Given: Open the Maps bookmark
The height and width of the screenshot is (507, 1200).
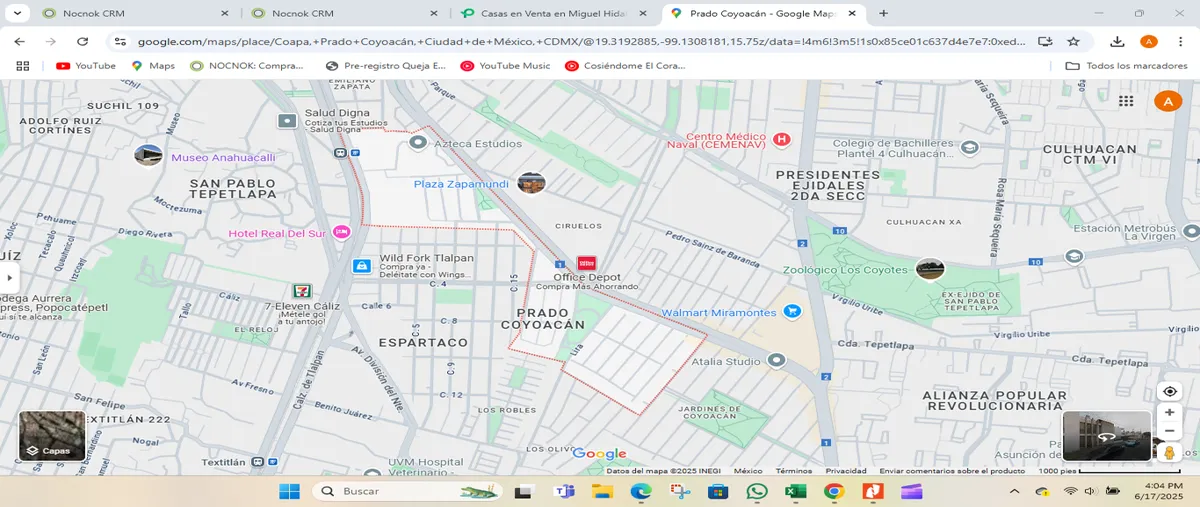Looking at the screenshot, I should (x=152, y=66).
